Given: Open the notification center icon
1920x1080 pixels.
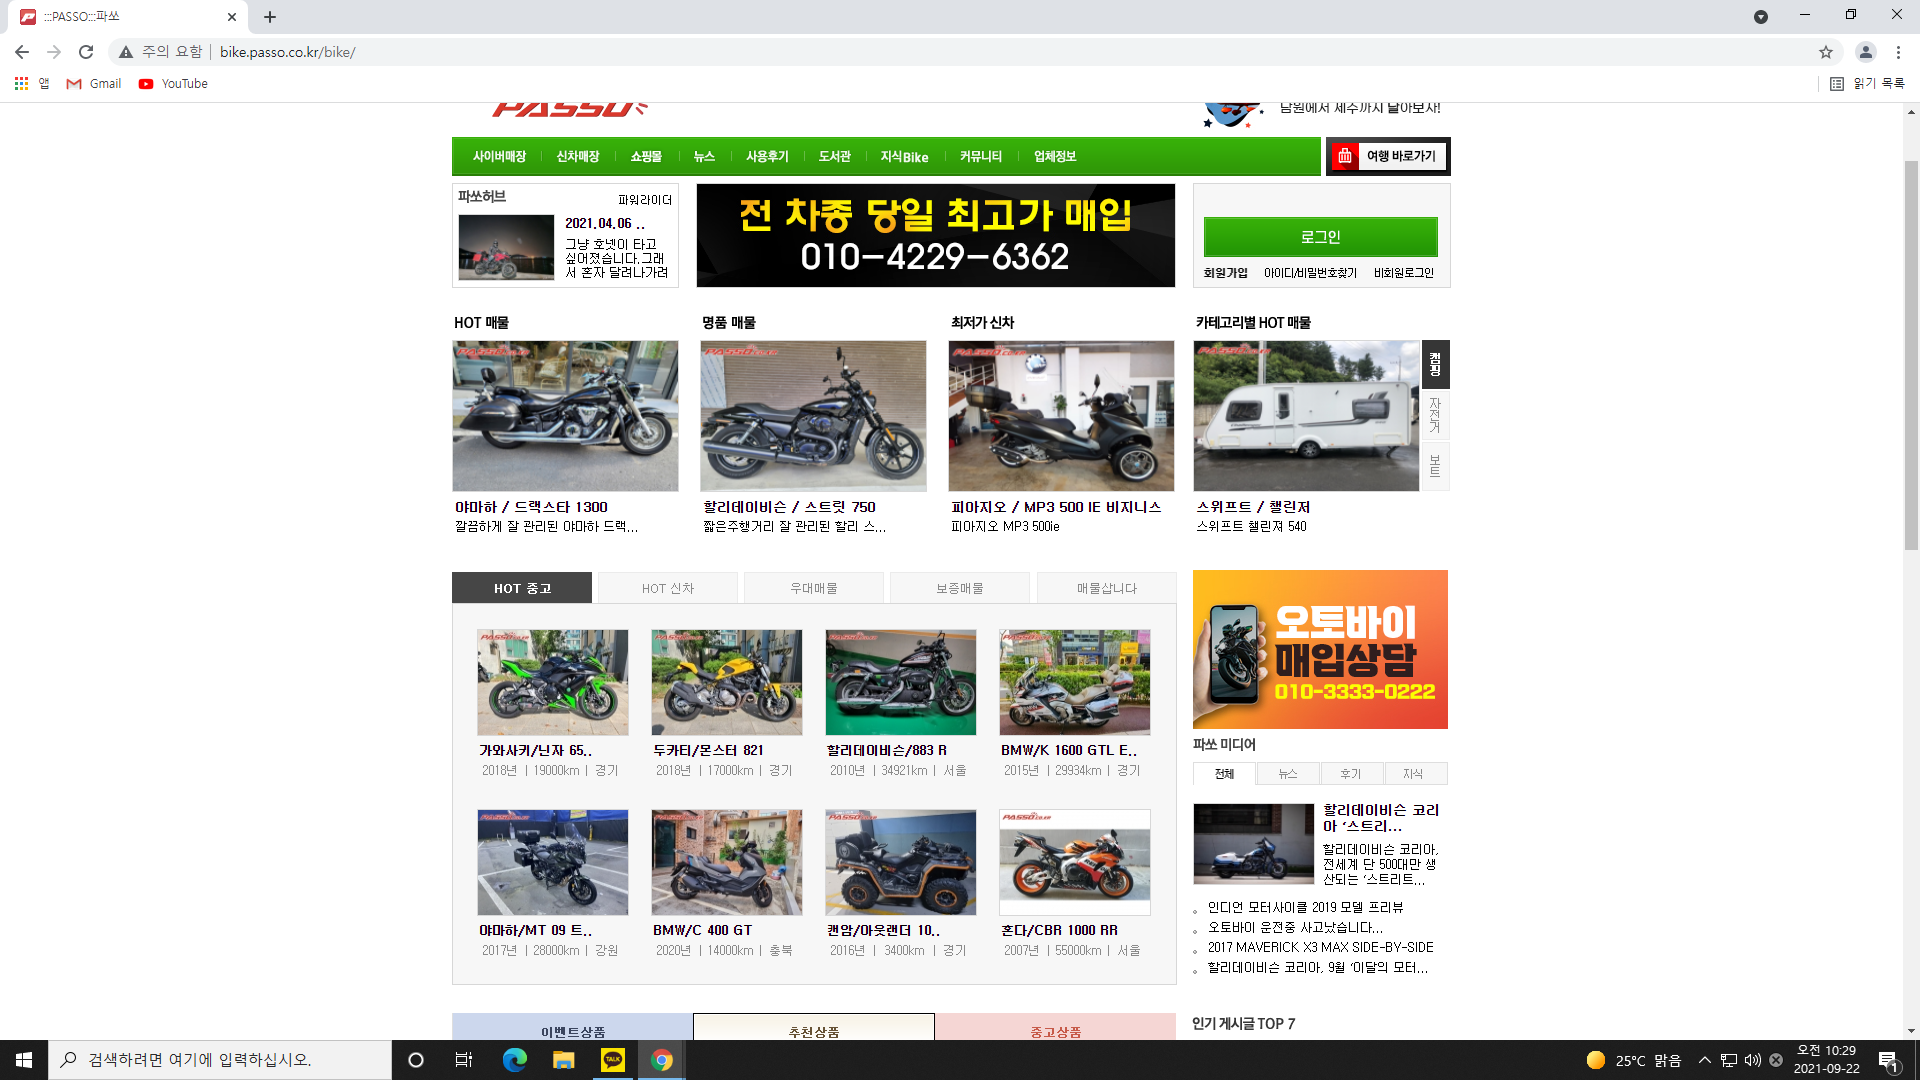Looking at the screenshot, I should tap(1889, 1060).
